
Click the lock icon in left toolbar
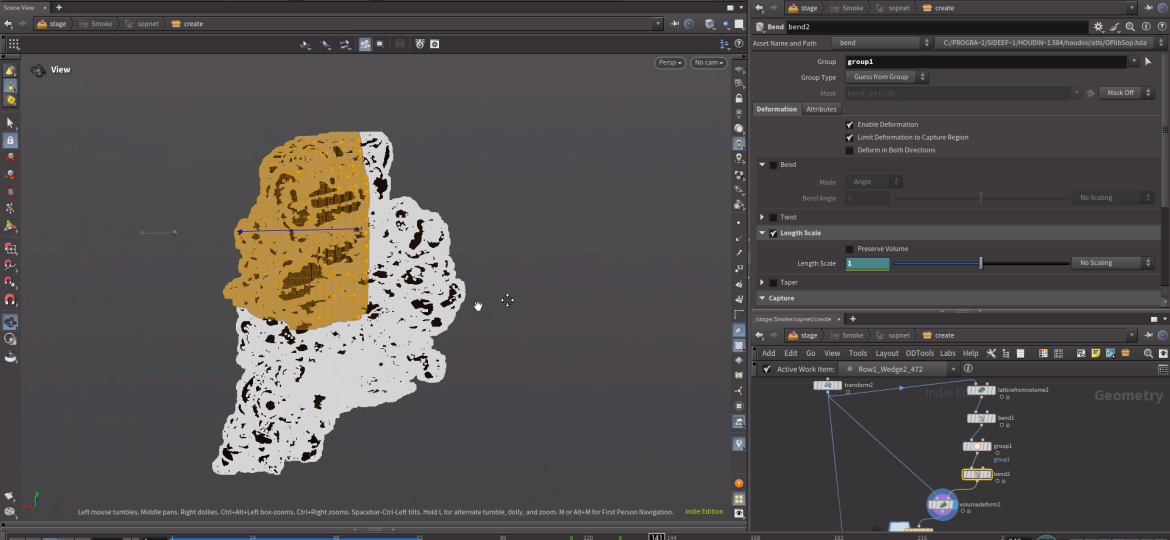tap(10, 141)
